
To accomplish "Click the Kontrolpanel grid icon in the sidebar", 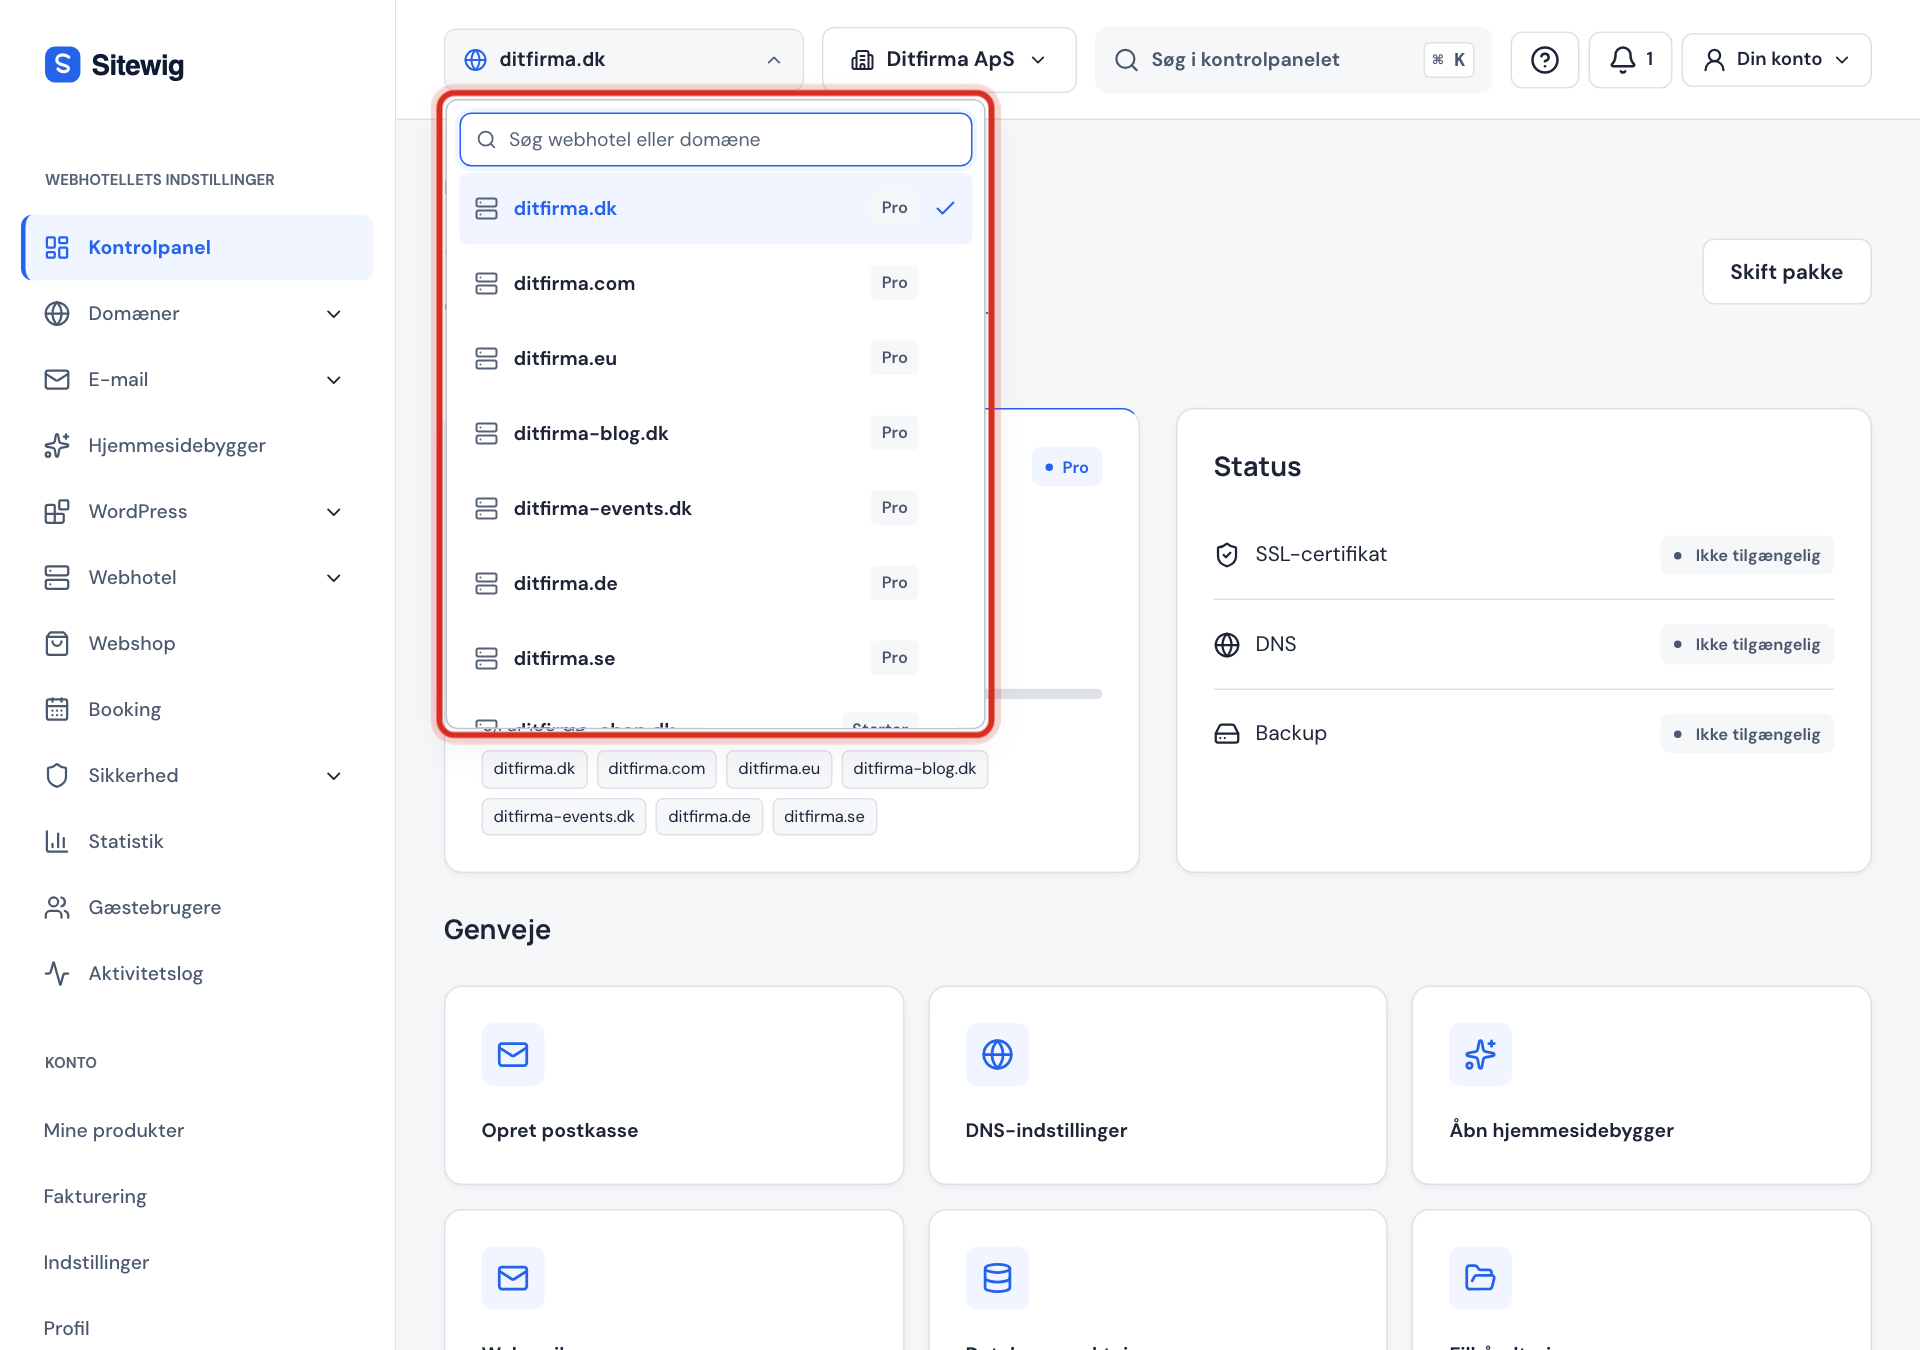I will tap(57, 247).
